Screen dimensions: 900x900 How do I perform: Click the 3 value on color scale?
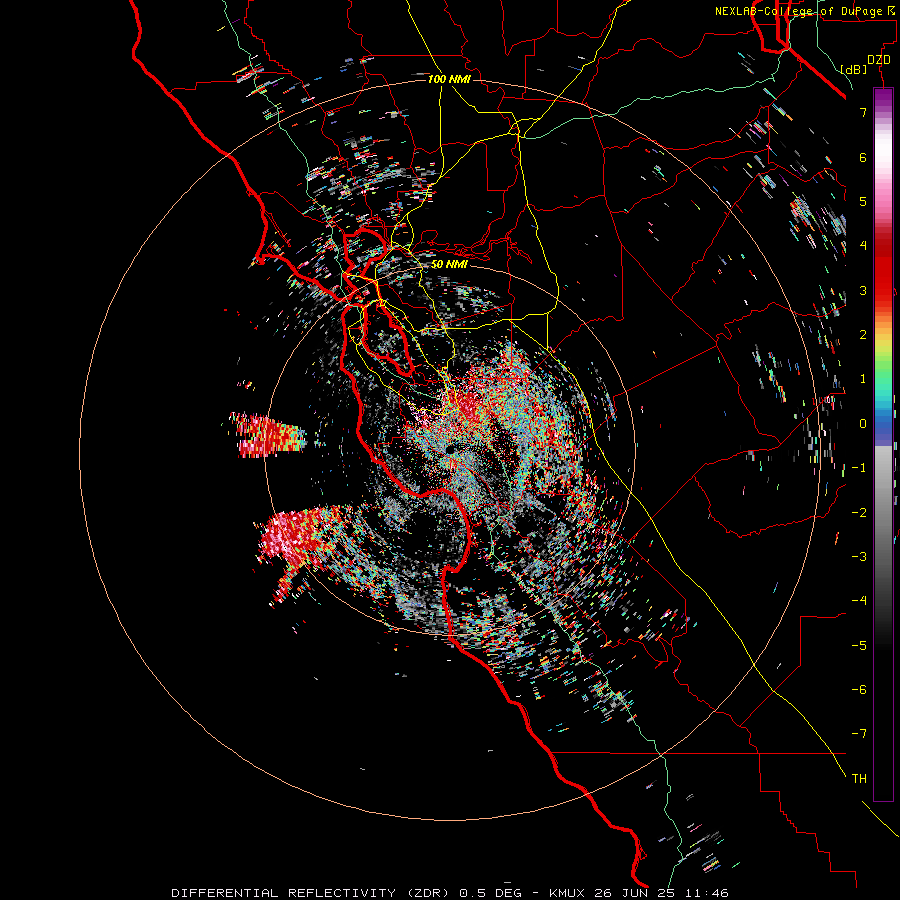point(863,290)
